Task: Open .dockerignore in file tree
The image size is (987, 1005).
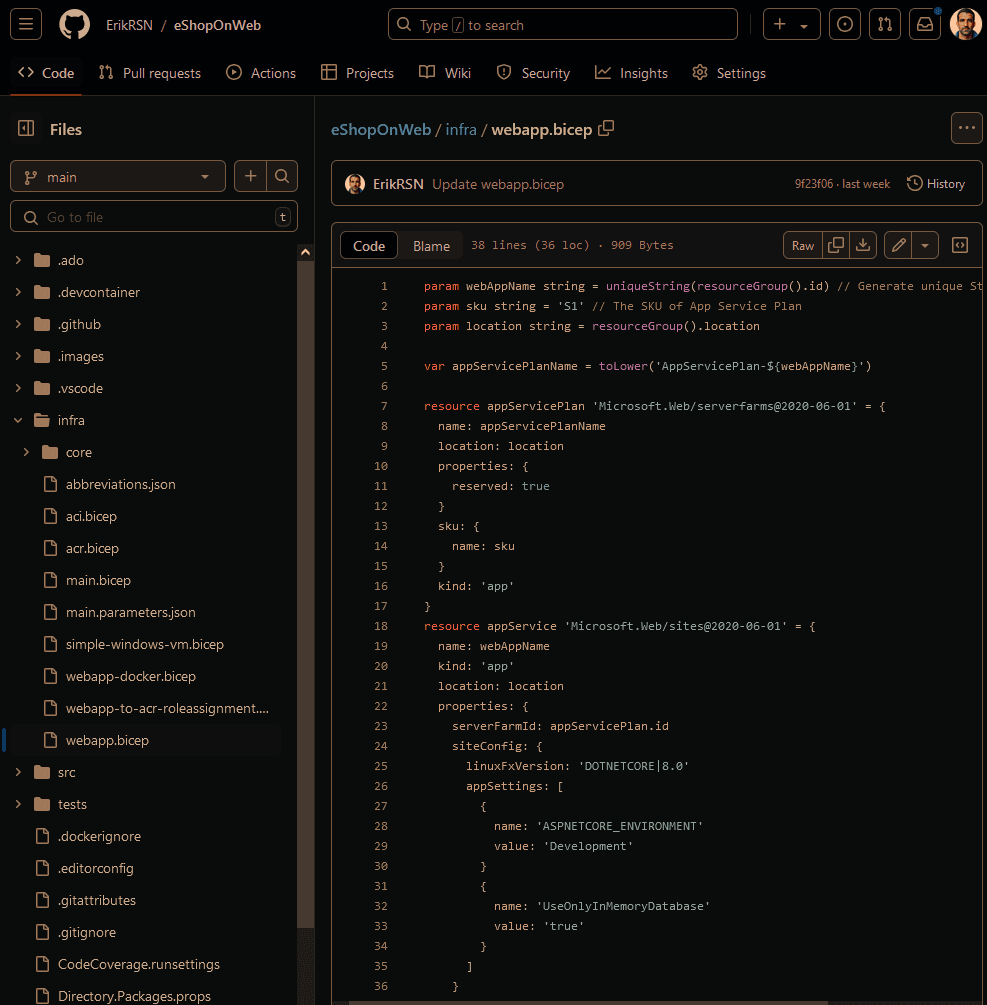Action: tap(99, 836)
